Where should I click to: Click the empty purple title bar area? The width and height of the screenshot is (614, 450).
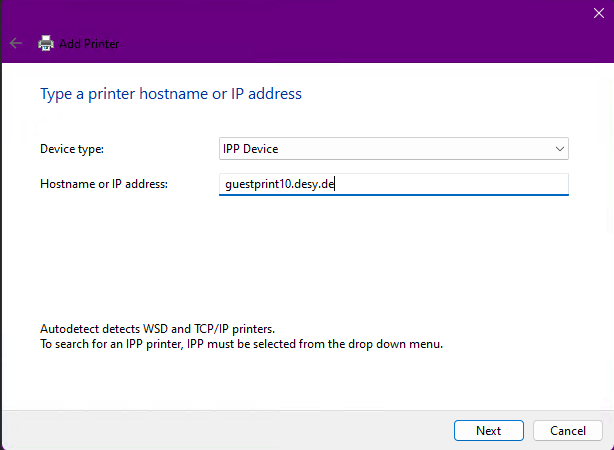350,30
